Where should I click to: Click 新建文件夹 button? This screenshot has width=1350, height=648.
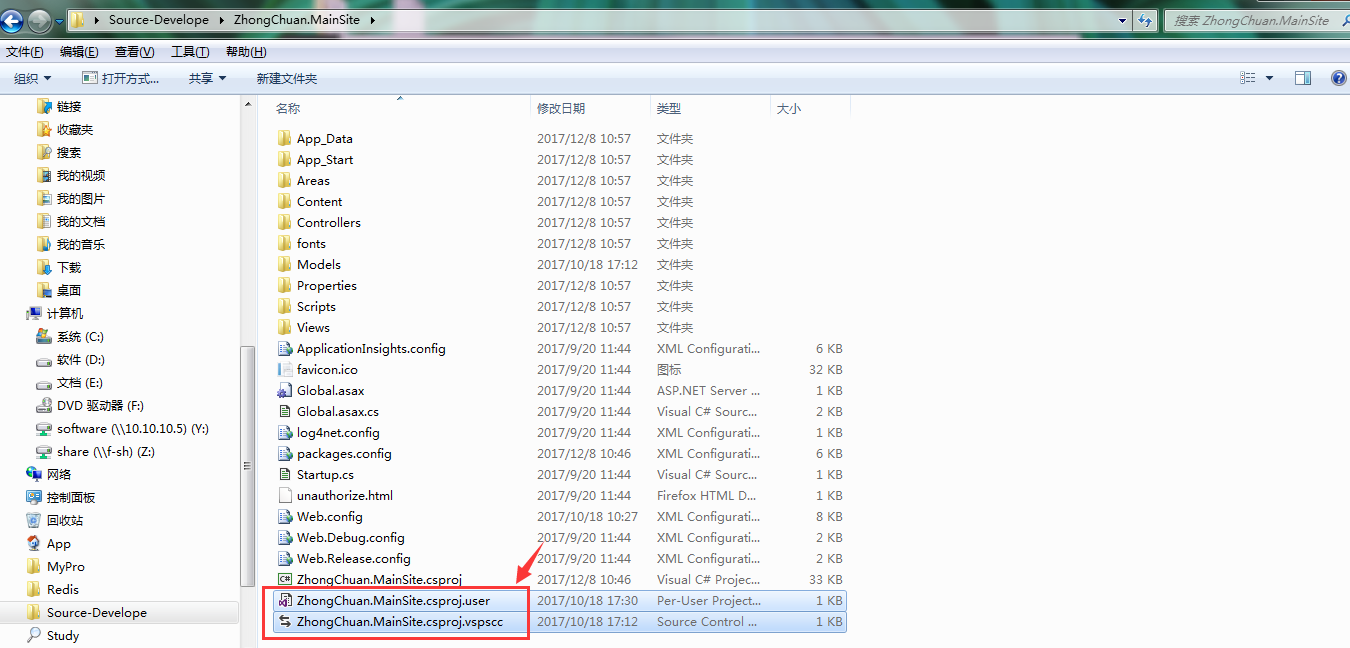coord(286,78)
